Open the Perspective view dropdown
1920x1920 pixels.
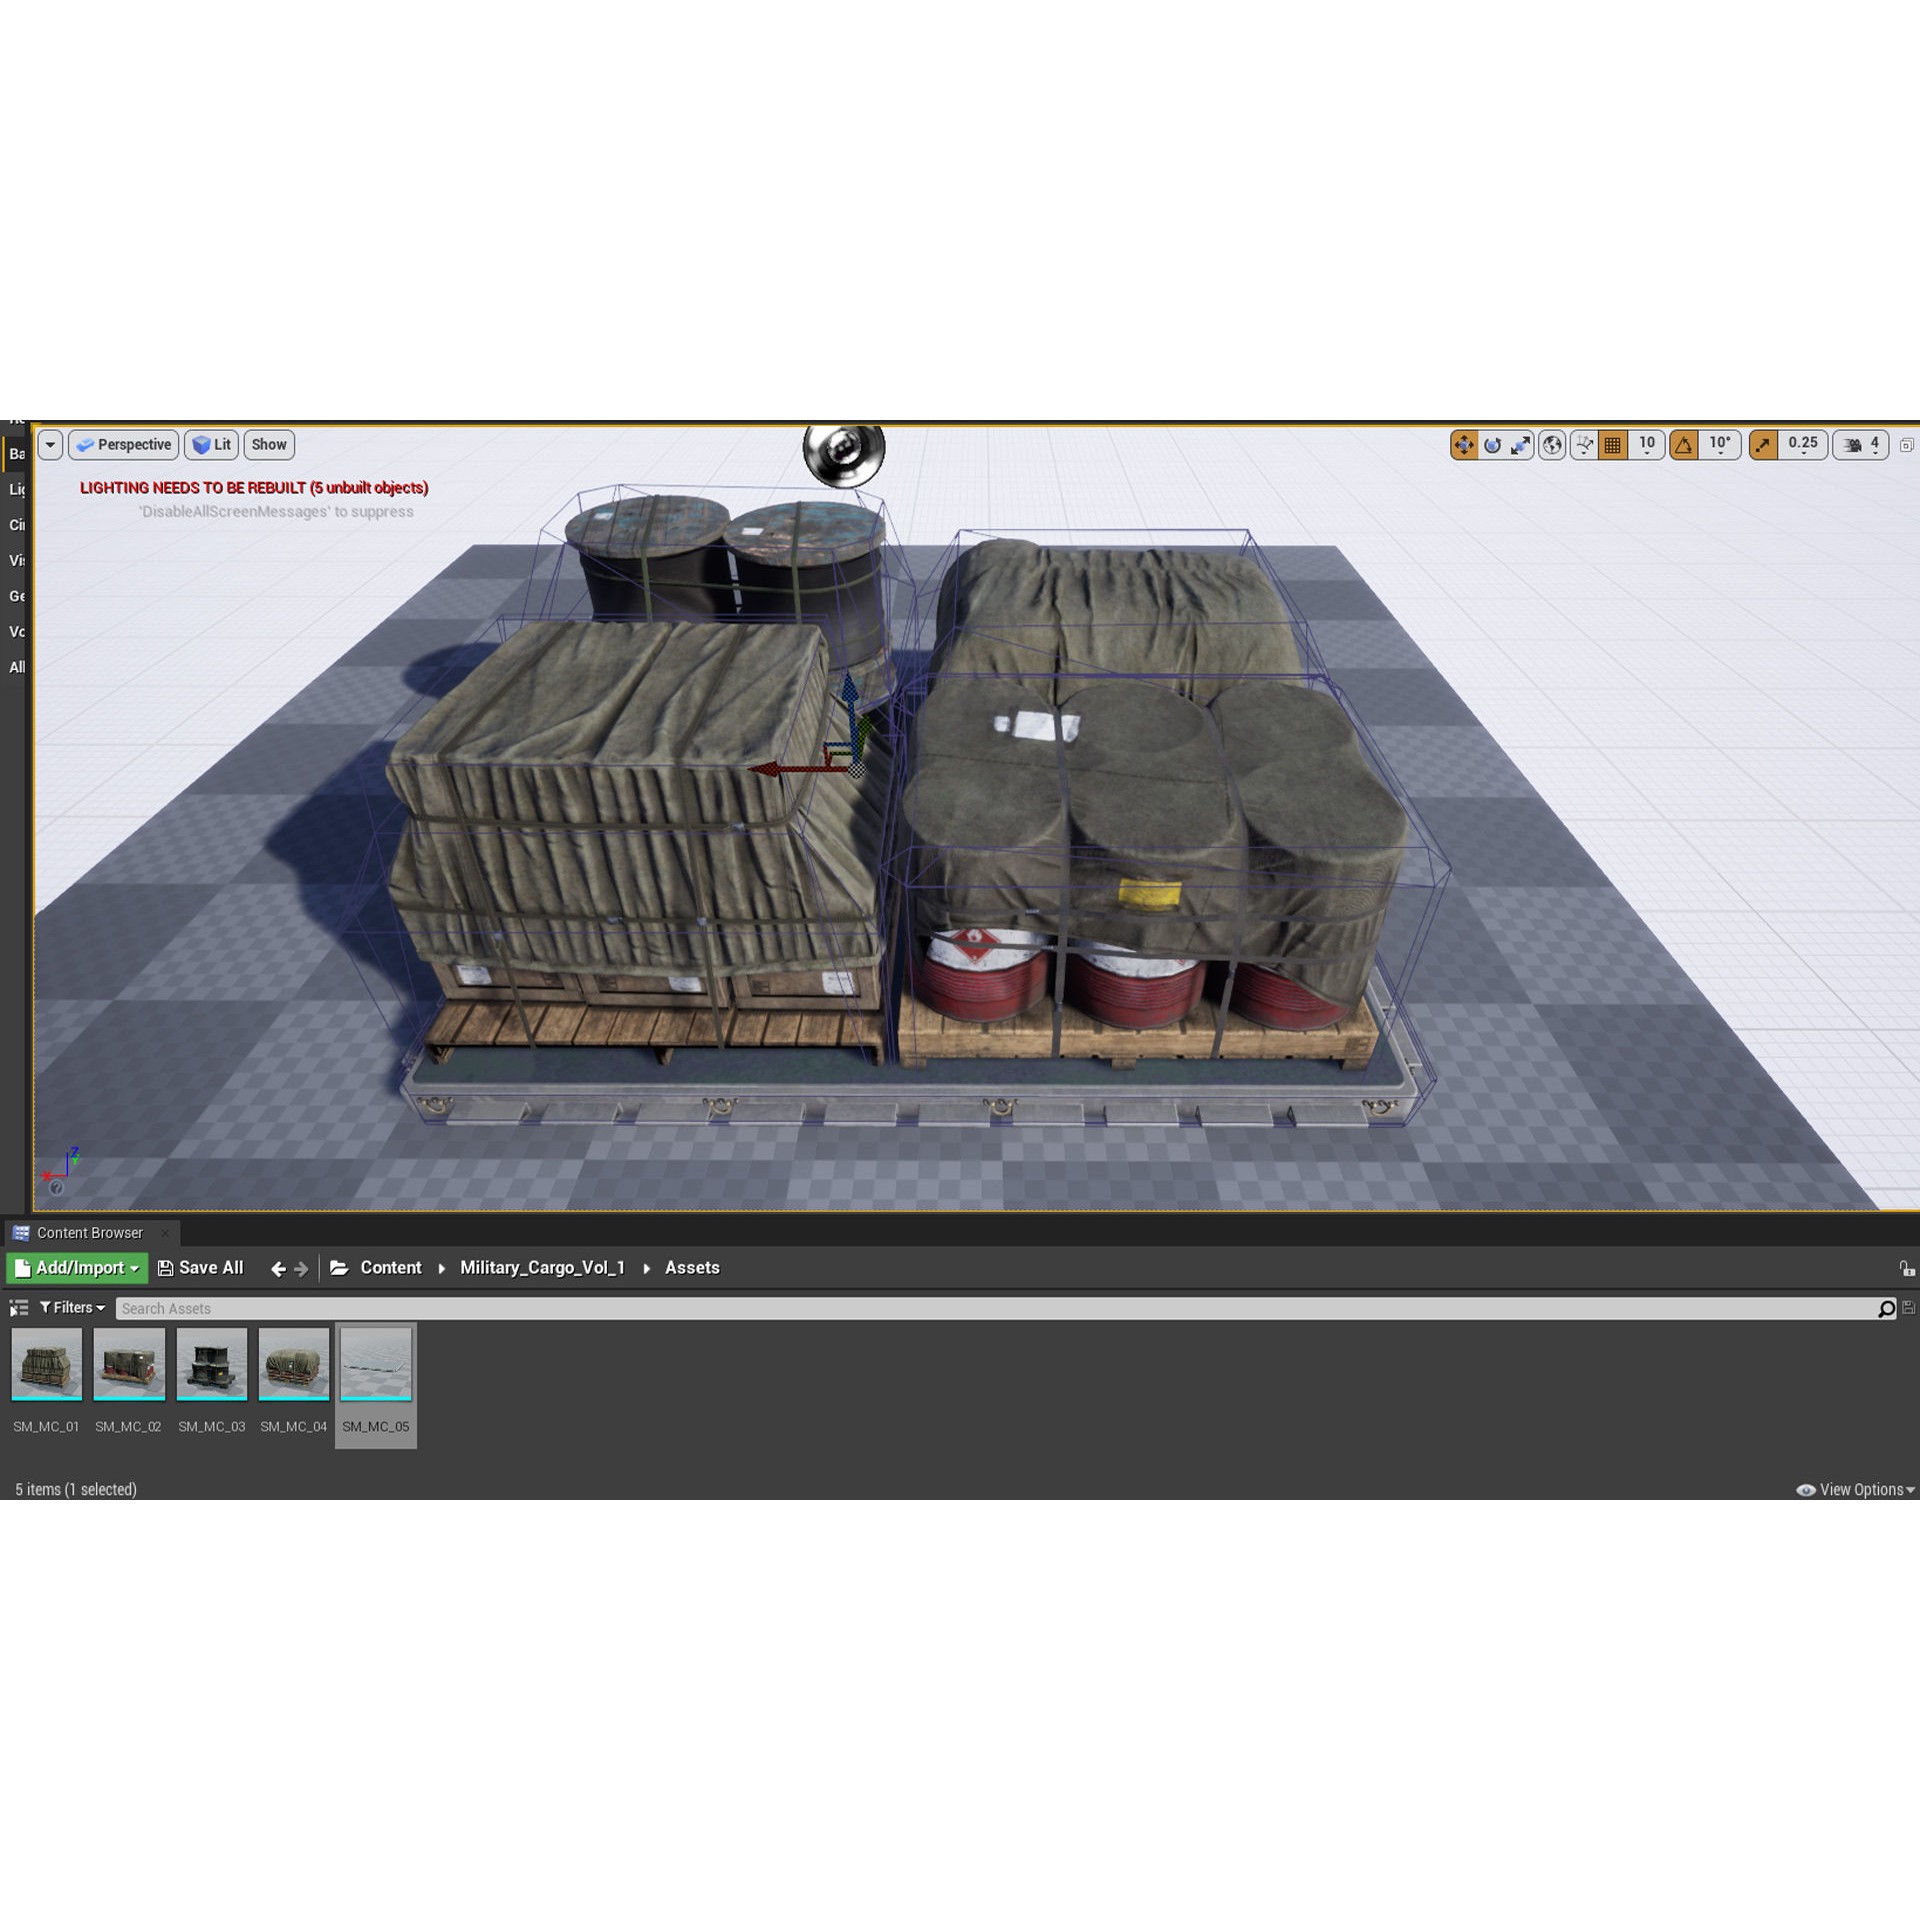point(123,444)
